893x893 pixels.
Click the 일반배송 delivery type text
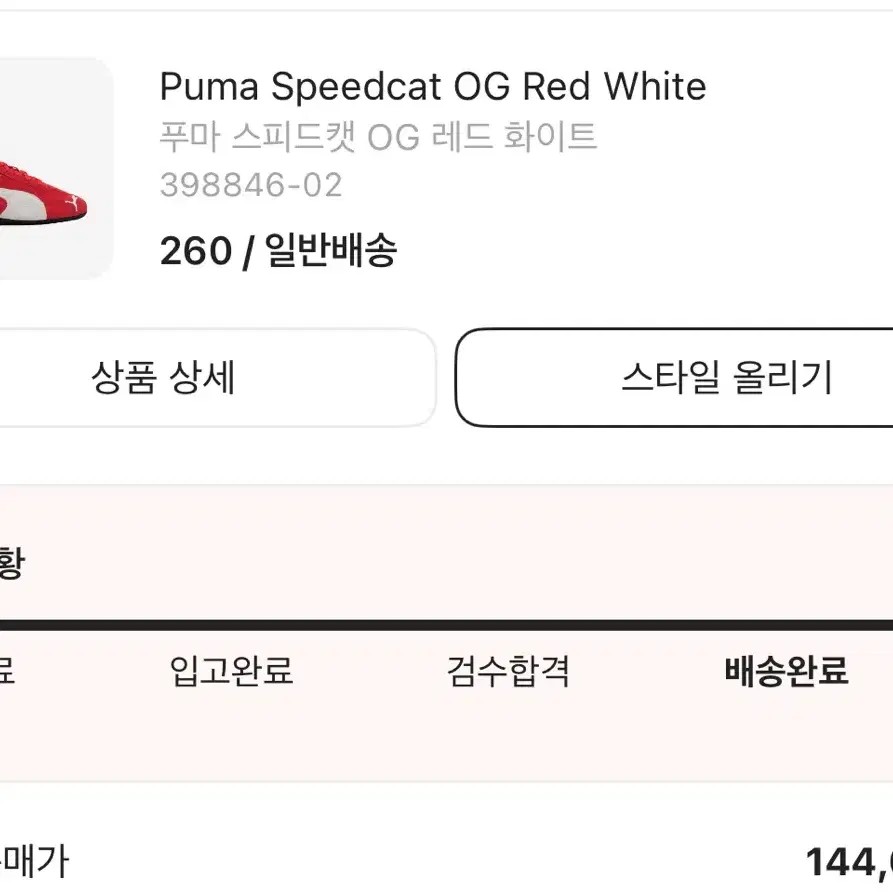pos(331,250)
